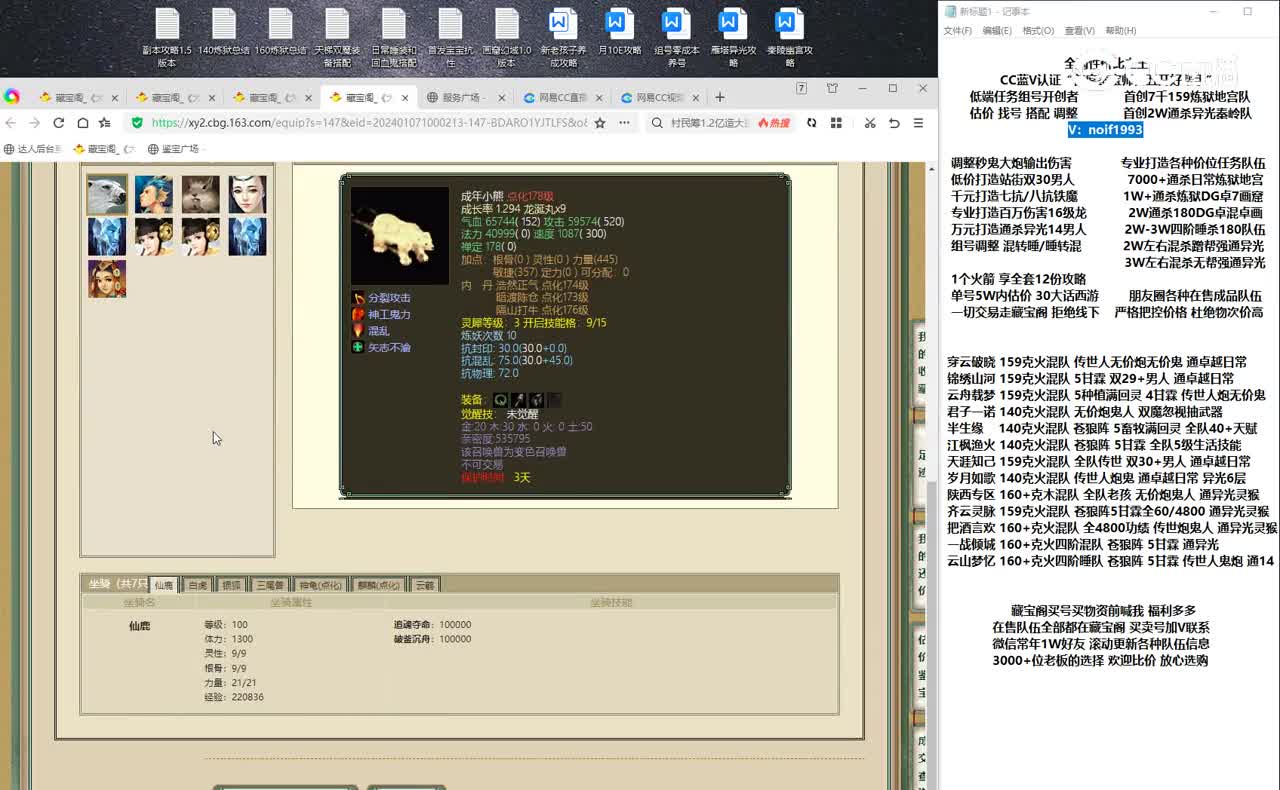Screen dimensions: 1280x790
Task: Open the browser hamburger main menu
Action: (918, 123)
